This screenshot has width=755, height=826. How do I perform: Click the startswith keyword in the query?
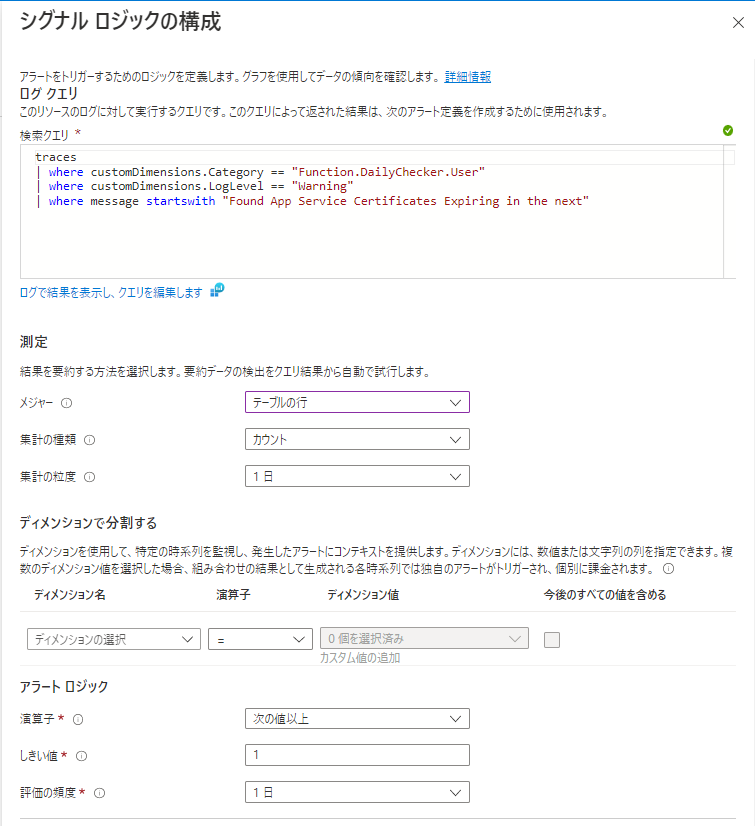pos(181,201)
